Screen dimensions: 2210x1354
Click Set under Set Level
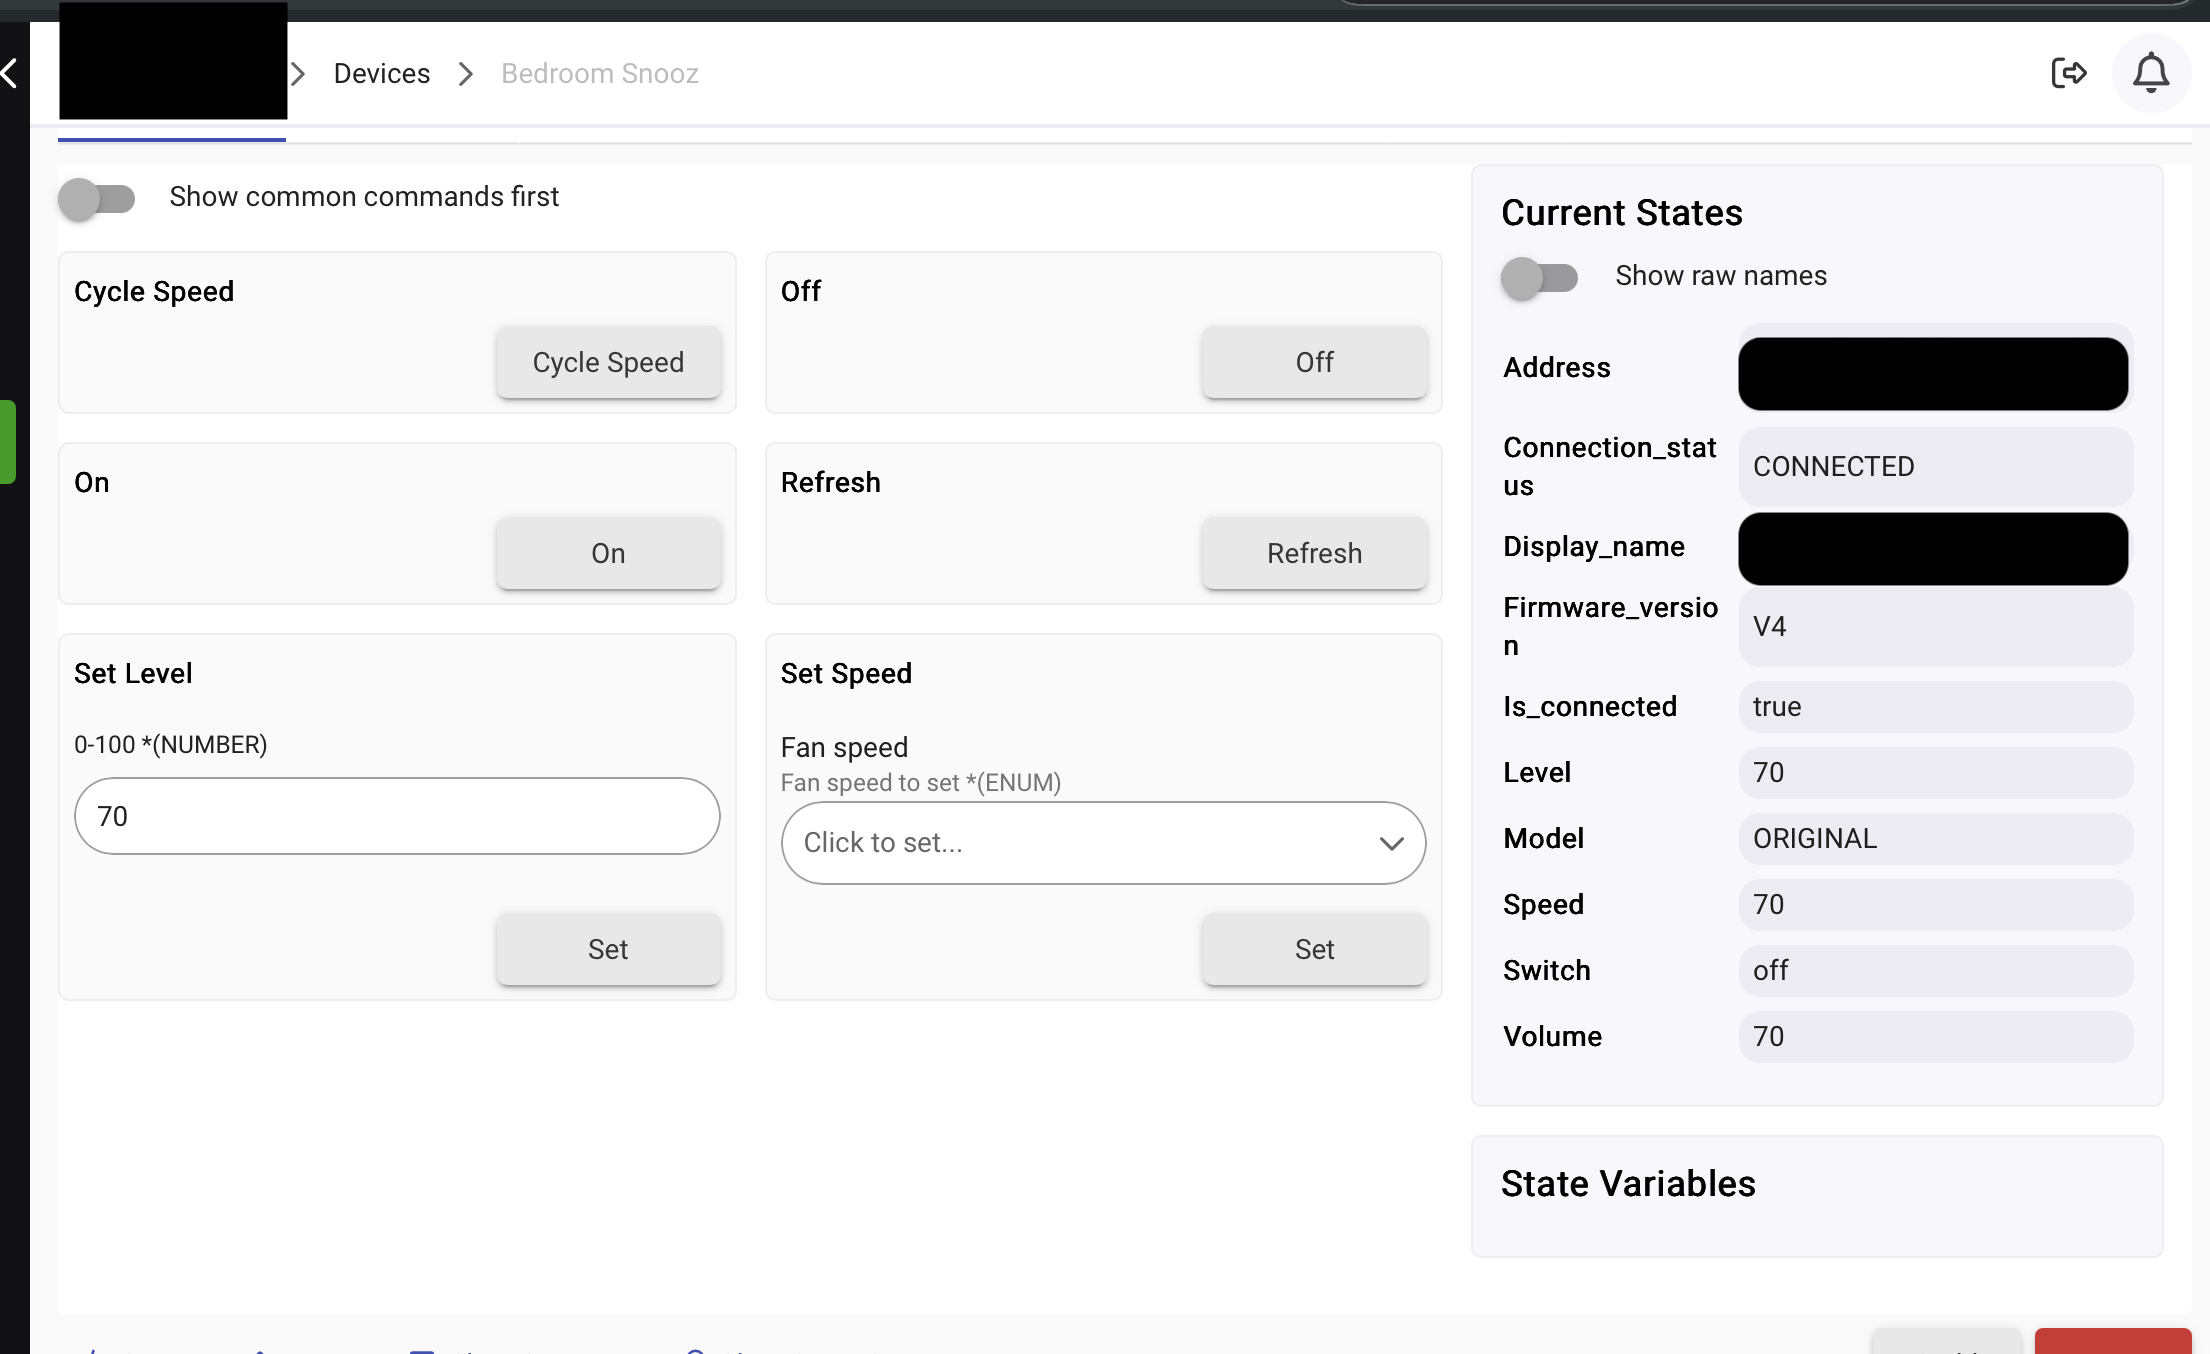point(608,949)
